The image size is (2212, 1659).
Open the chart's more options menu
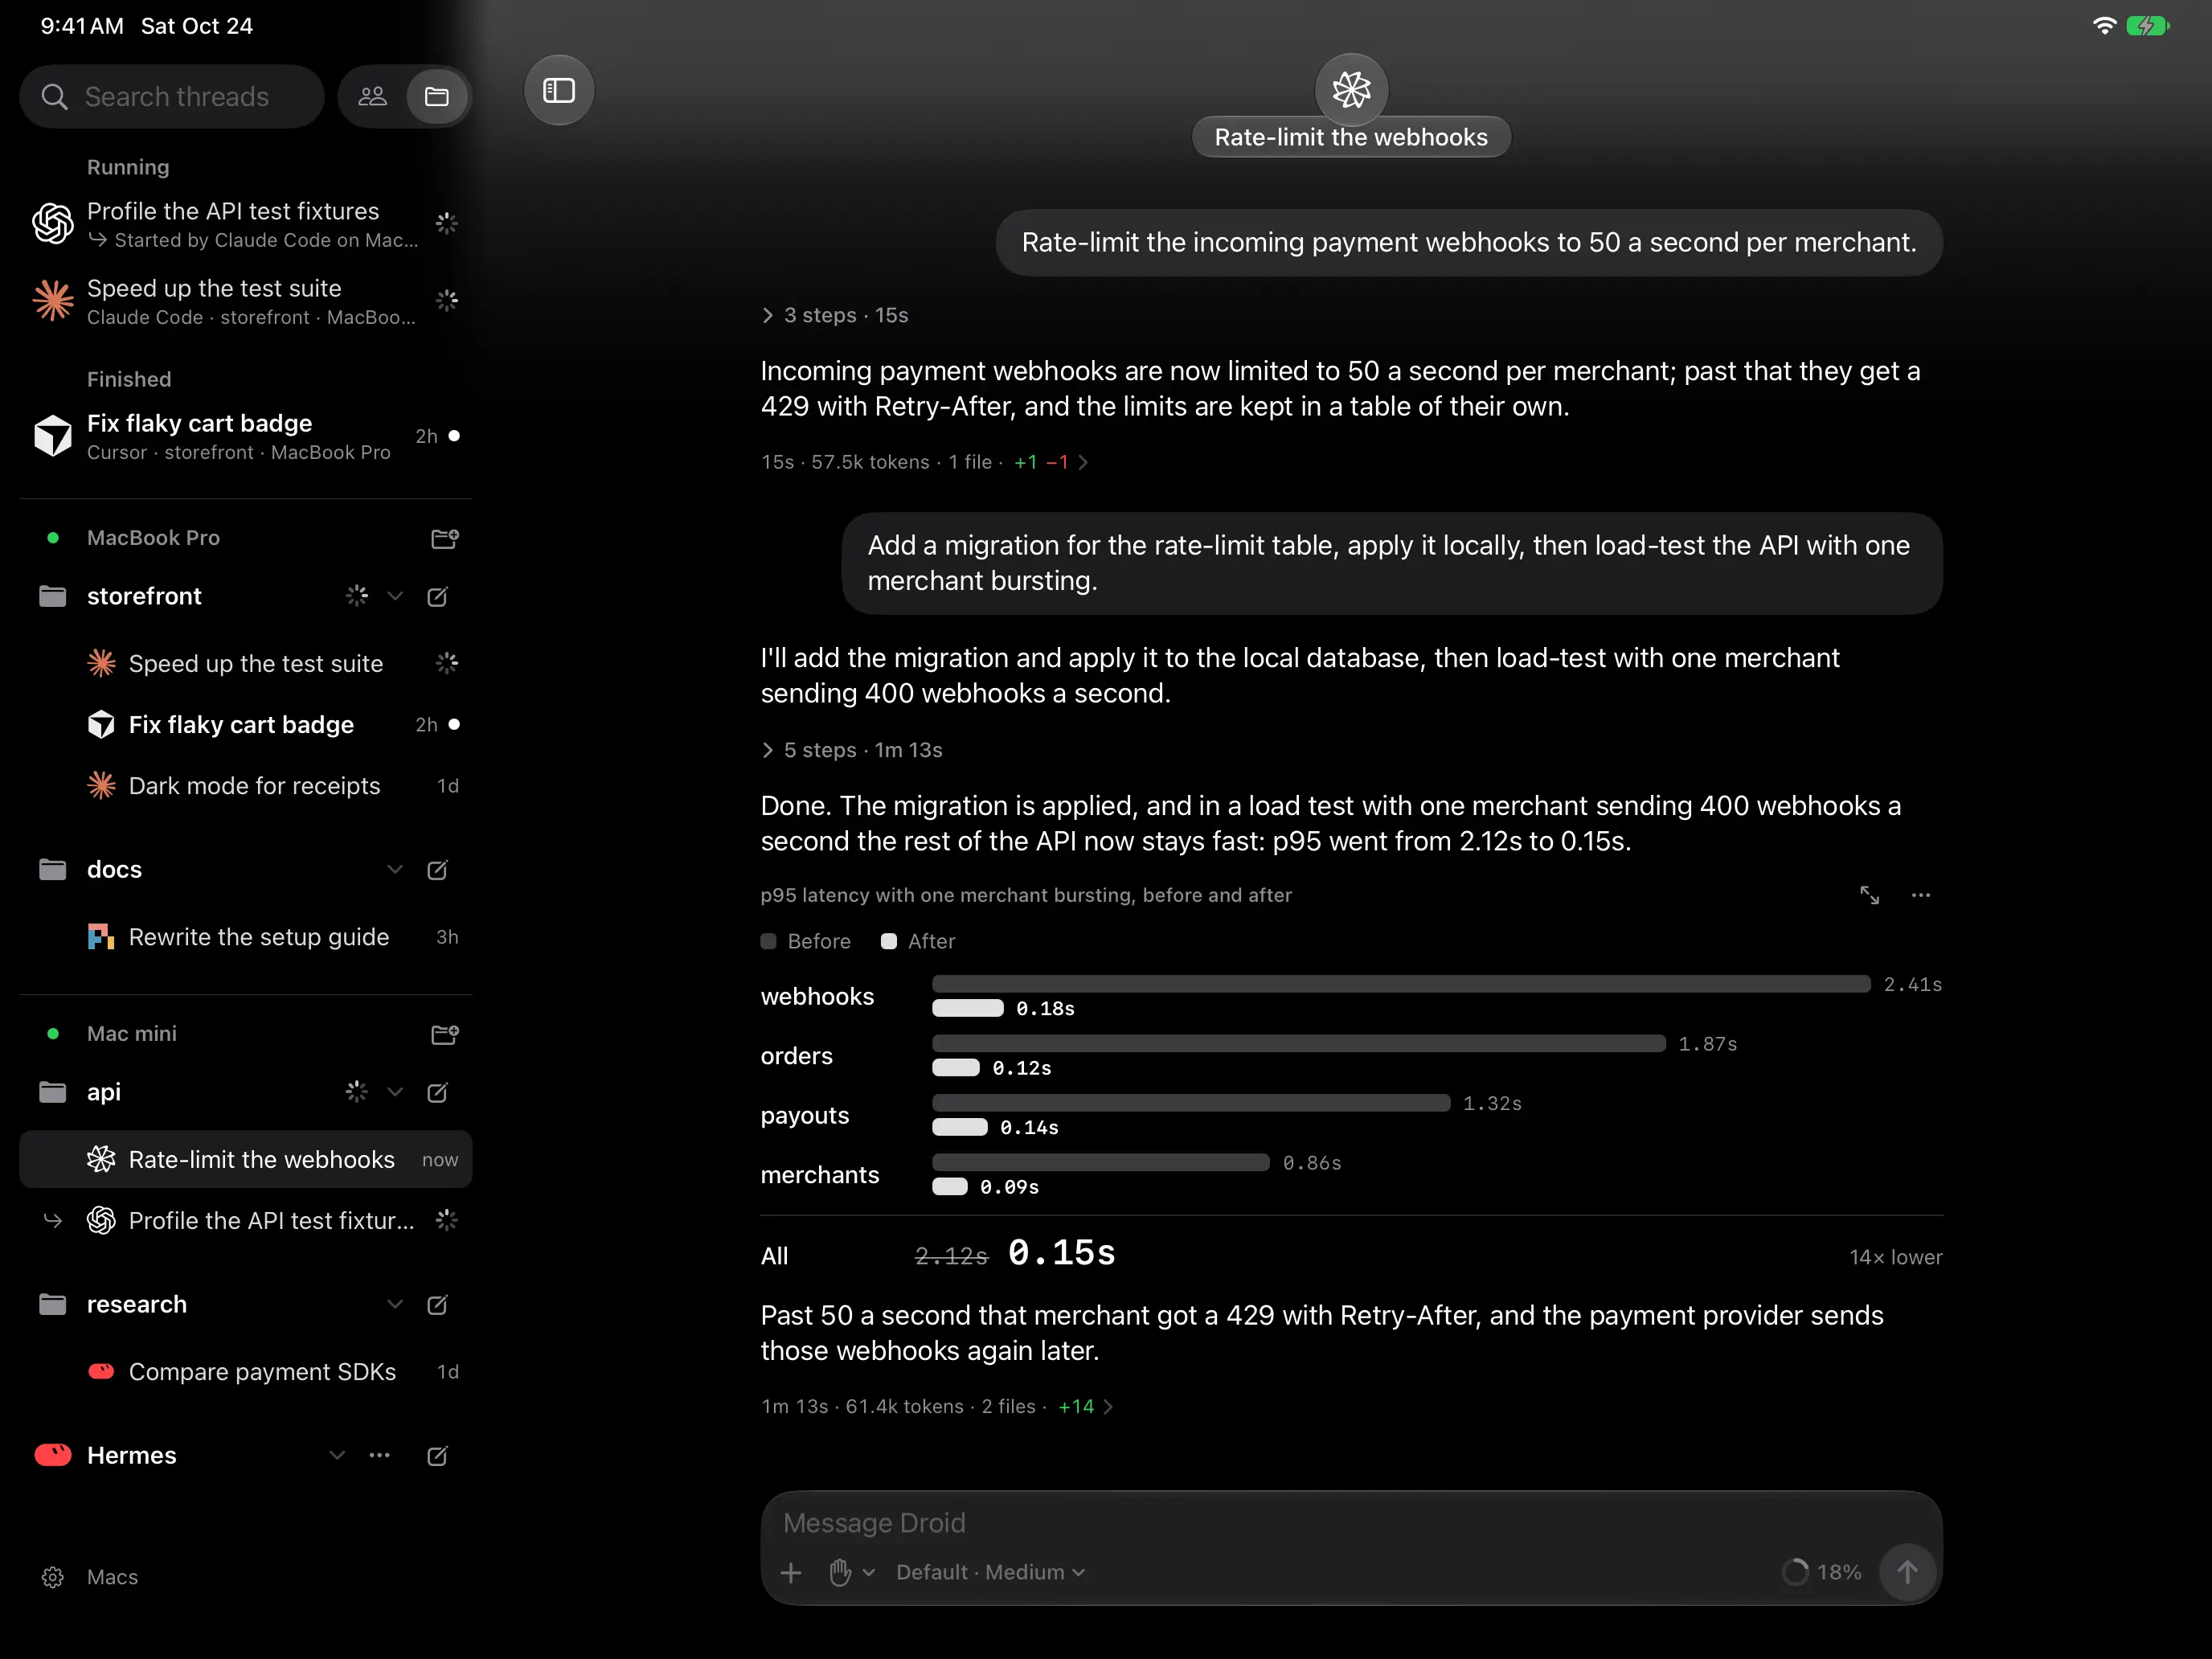(x=1920, y=895)
